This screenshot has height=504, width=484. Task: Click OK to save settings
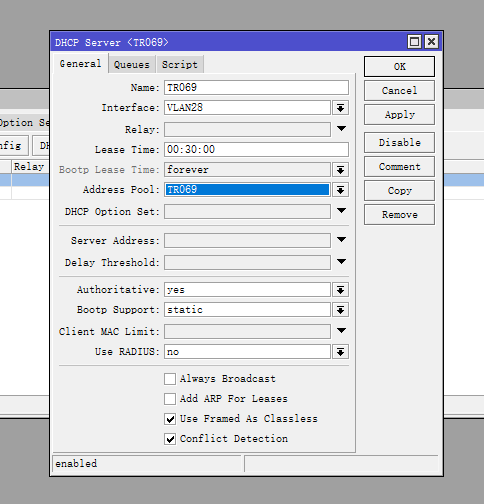point(399,67)
